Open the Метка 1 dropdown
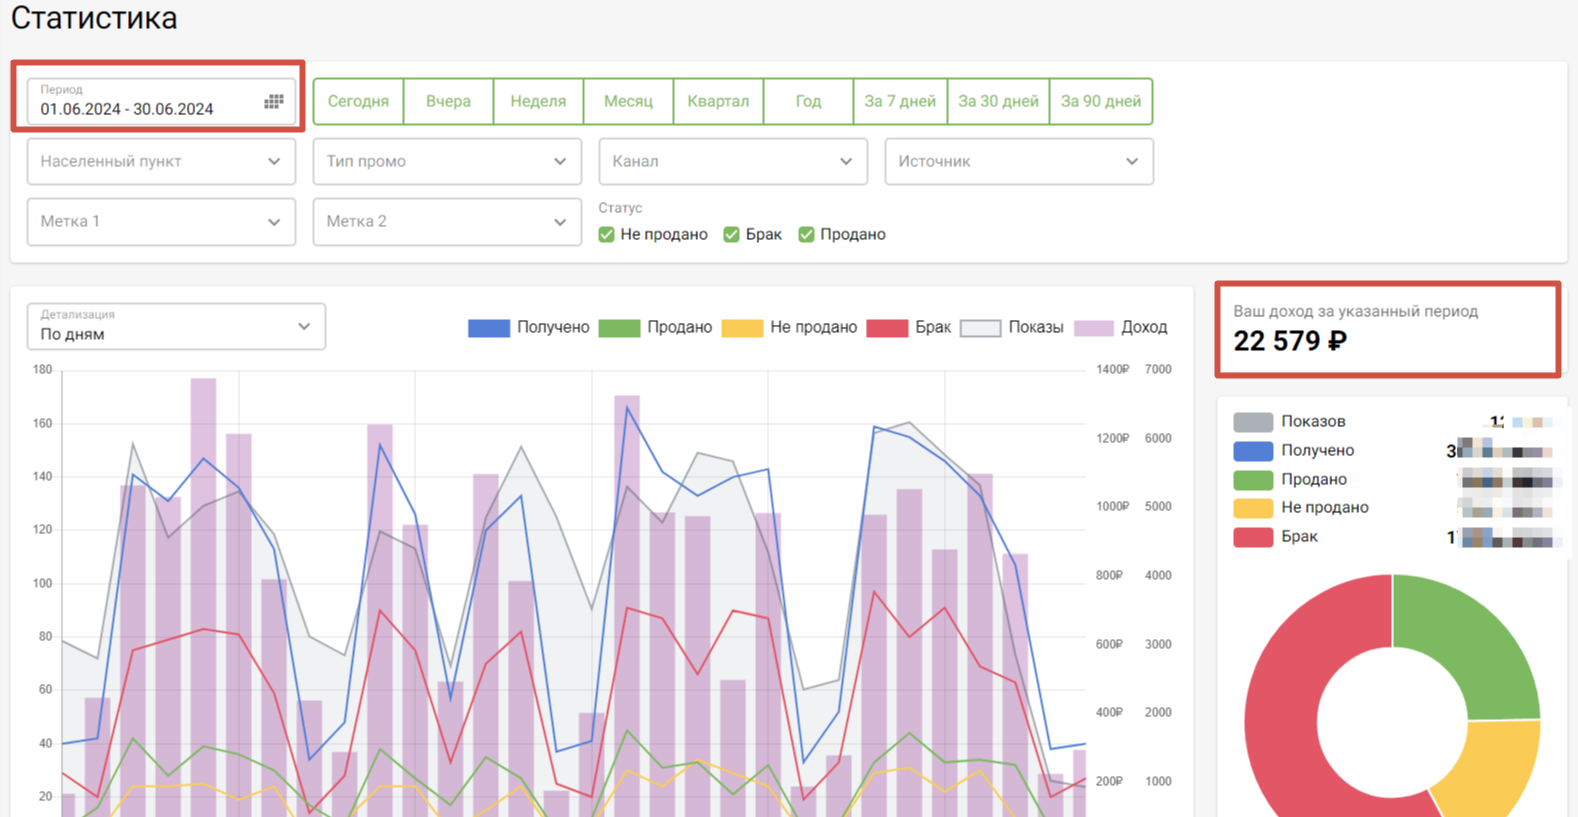Screen dimensions: 1578x817 (x=161, y=221)
